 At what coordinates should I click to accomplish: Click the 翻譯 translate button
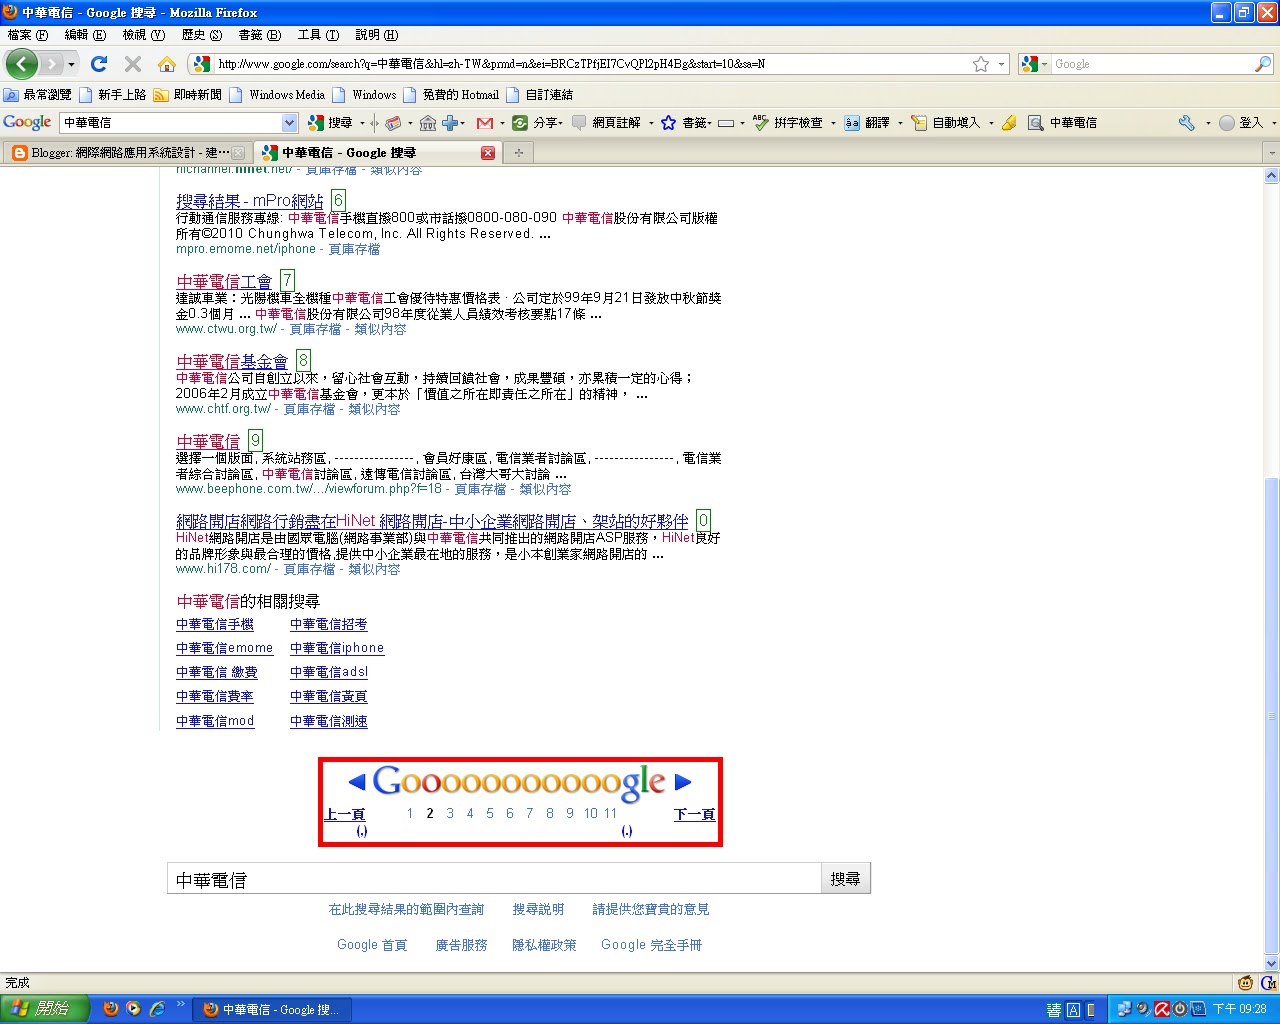pos(867,123)
